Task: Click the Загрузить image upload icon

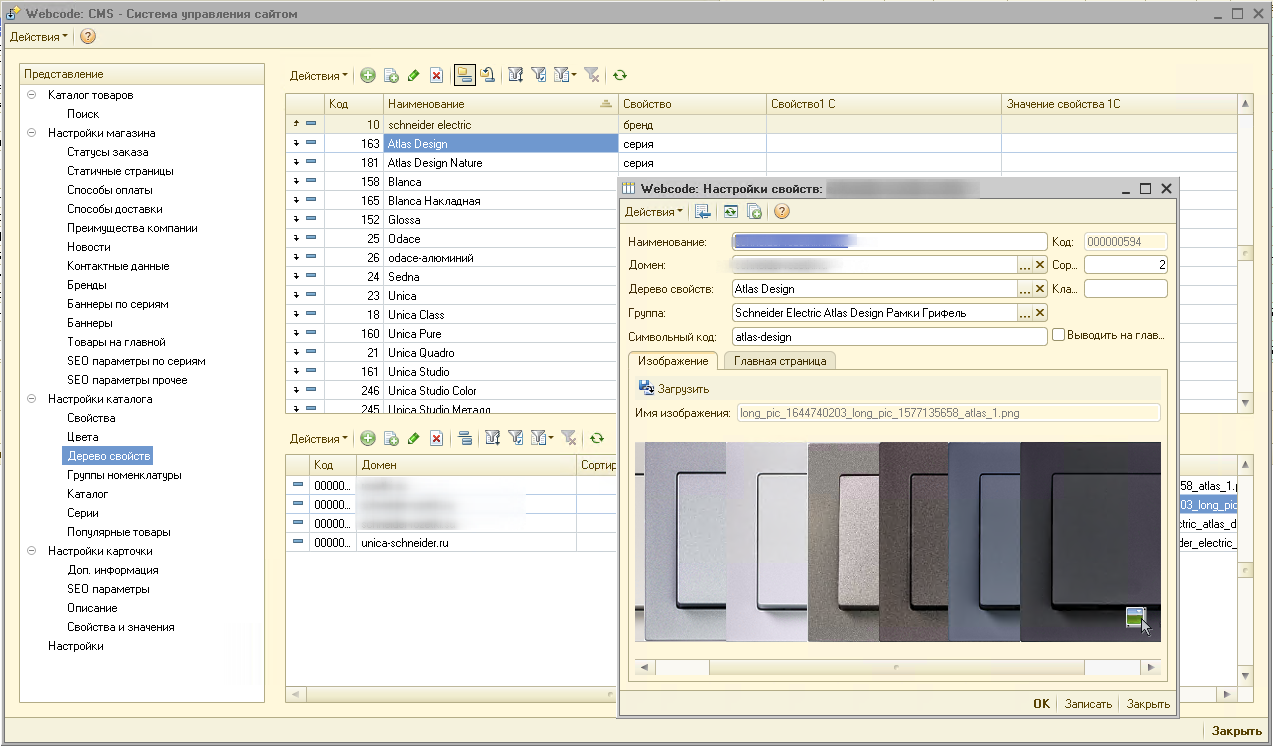Action: 646,389
